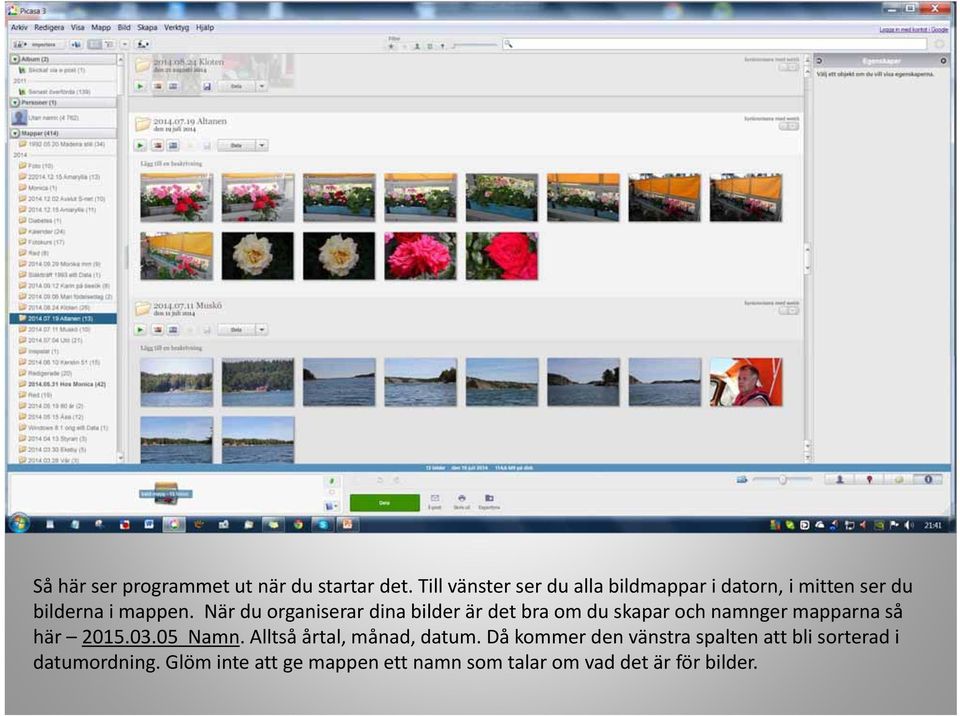Open the Arkiv menu
The image size is (960, 716).
click(x=19, y=28)
